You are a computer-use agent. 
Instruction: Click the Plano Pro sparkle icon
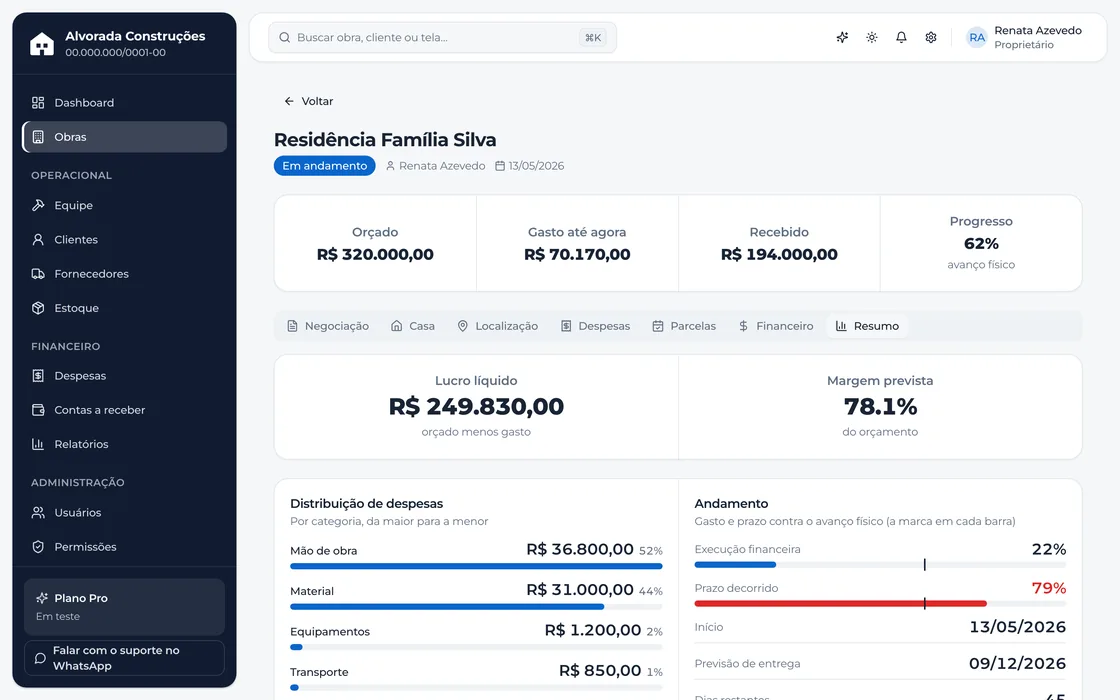coord(42,598)
